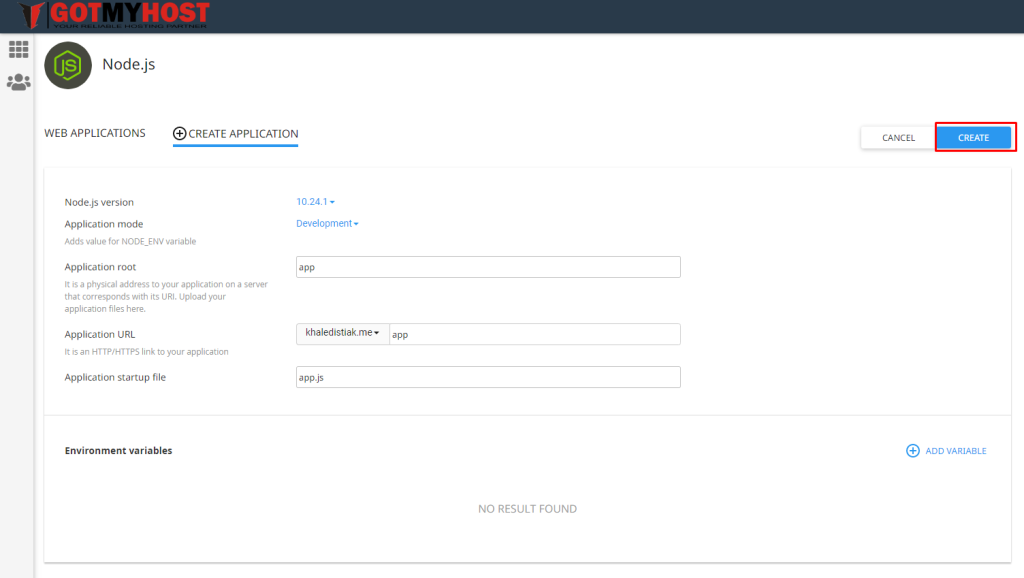Click the plus circle icon for Add Variable
This screenshot has height=578, width=1024.
click(x=912, y=451)
